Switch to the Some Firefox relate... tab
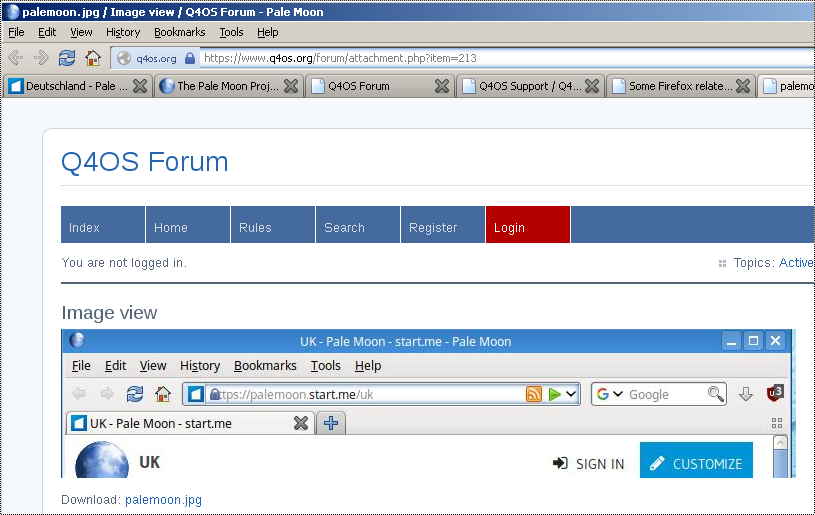Screen dimensions: 815x515 [x=680, y=86]
